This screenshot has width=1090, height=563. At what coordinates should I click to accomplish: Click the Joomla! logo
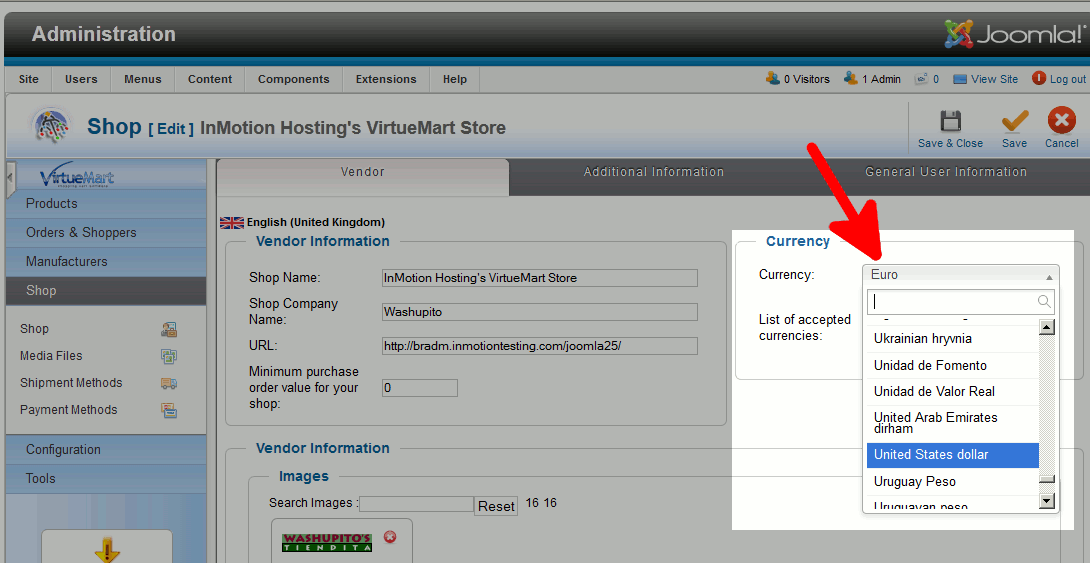1014,33
